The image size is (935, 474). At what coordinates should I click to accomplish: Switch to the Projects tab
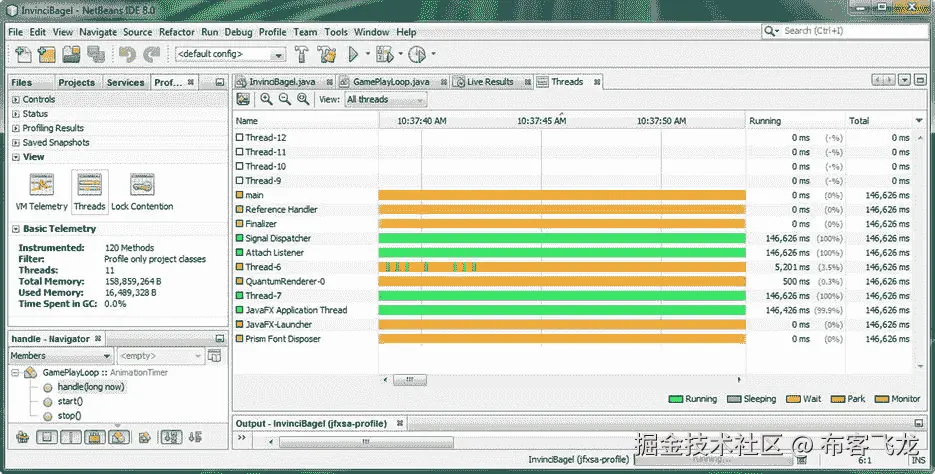tap(76, 82)
